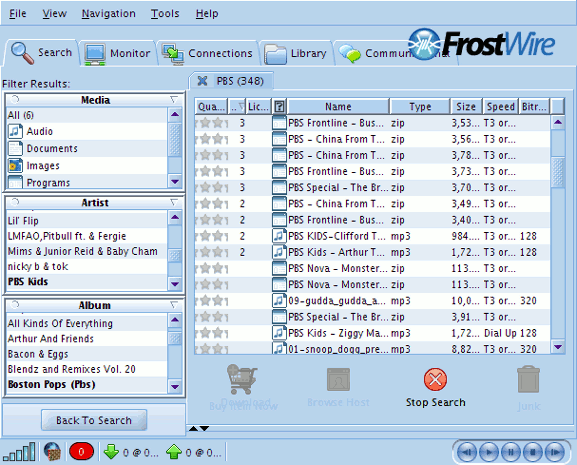Click Media list scroll down arrow

point(175,181)
